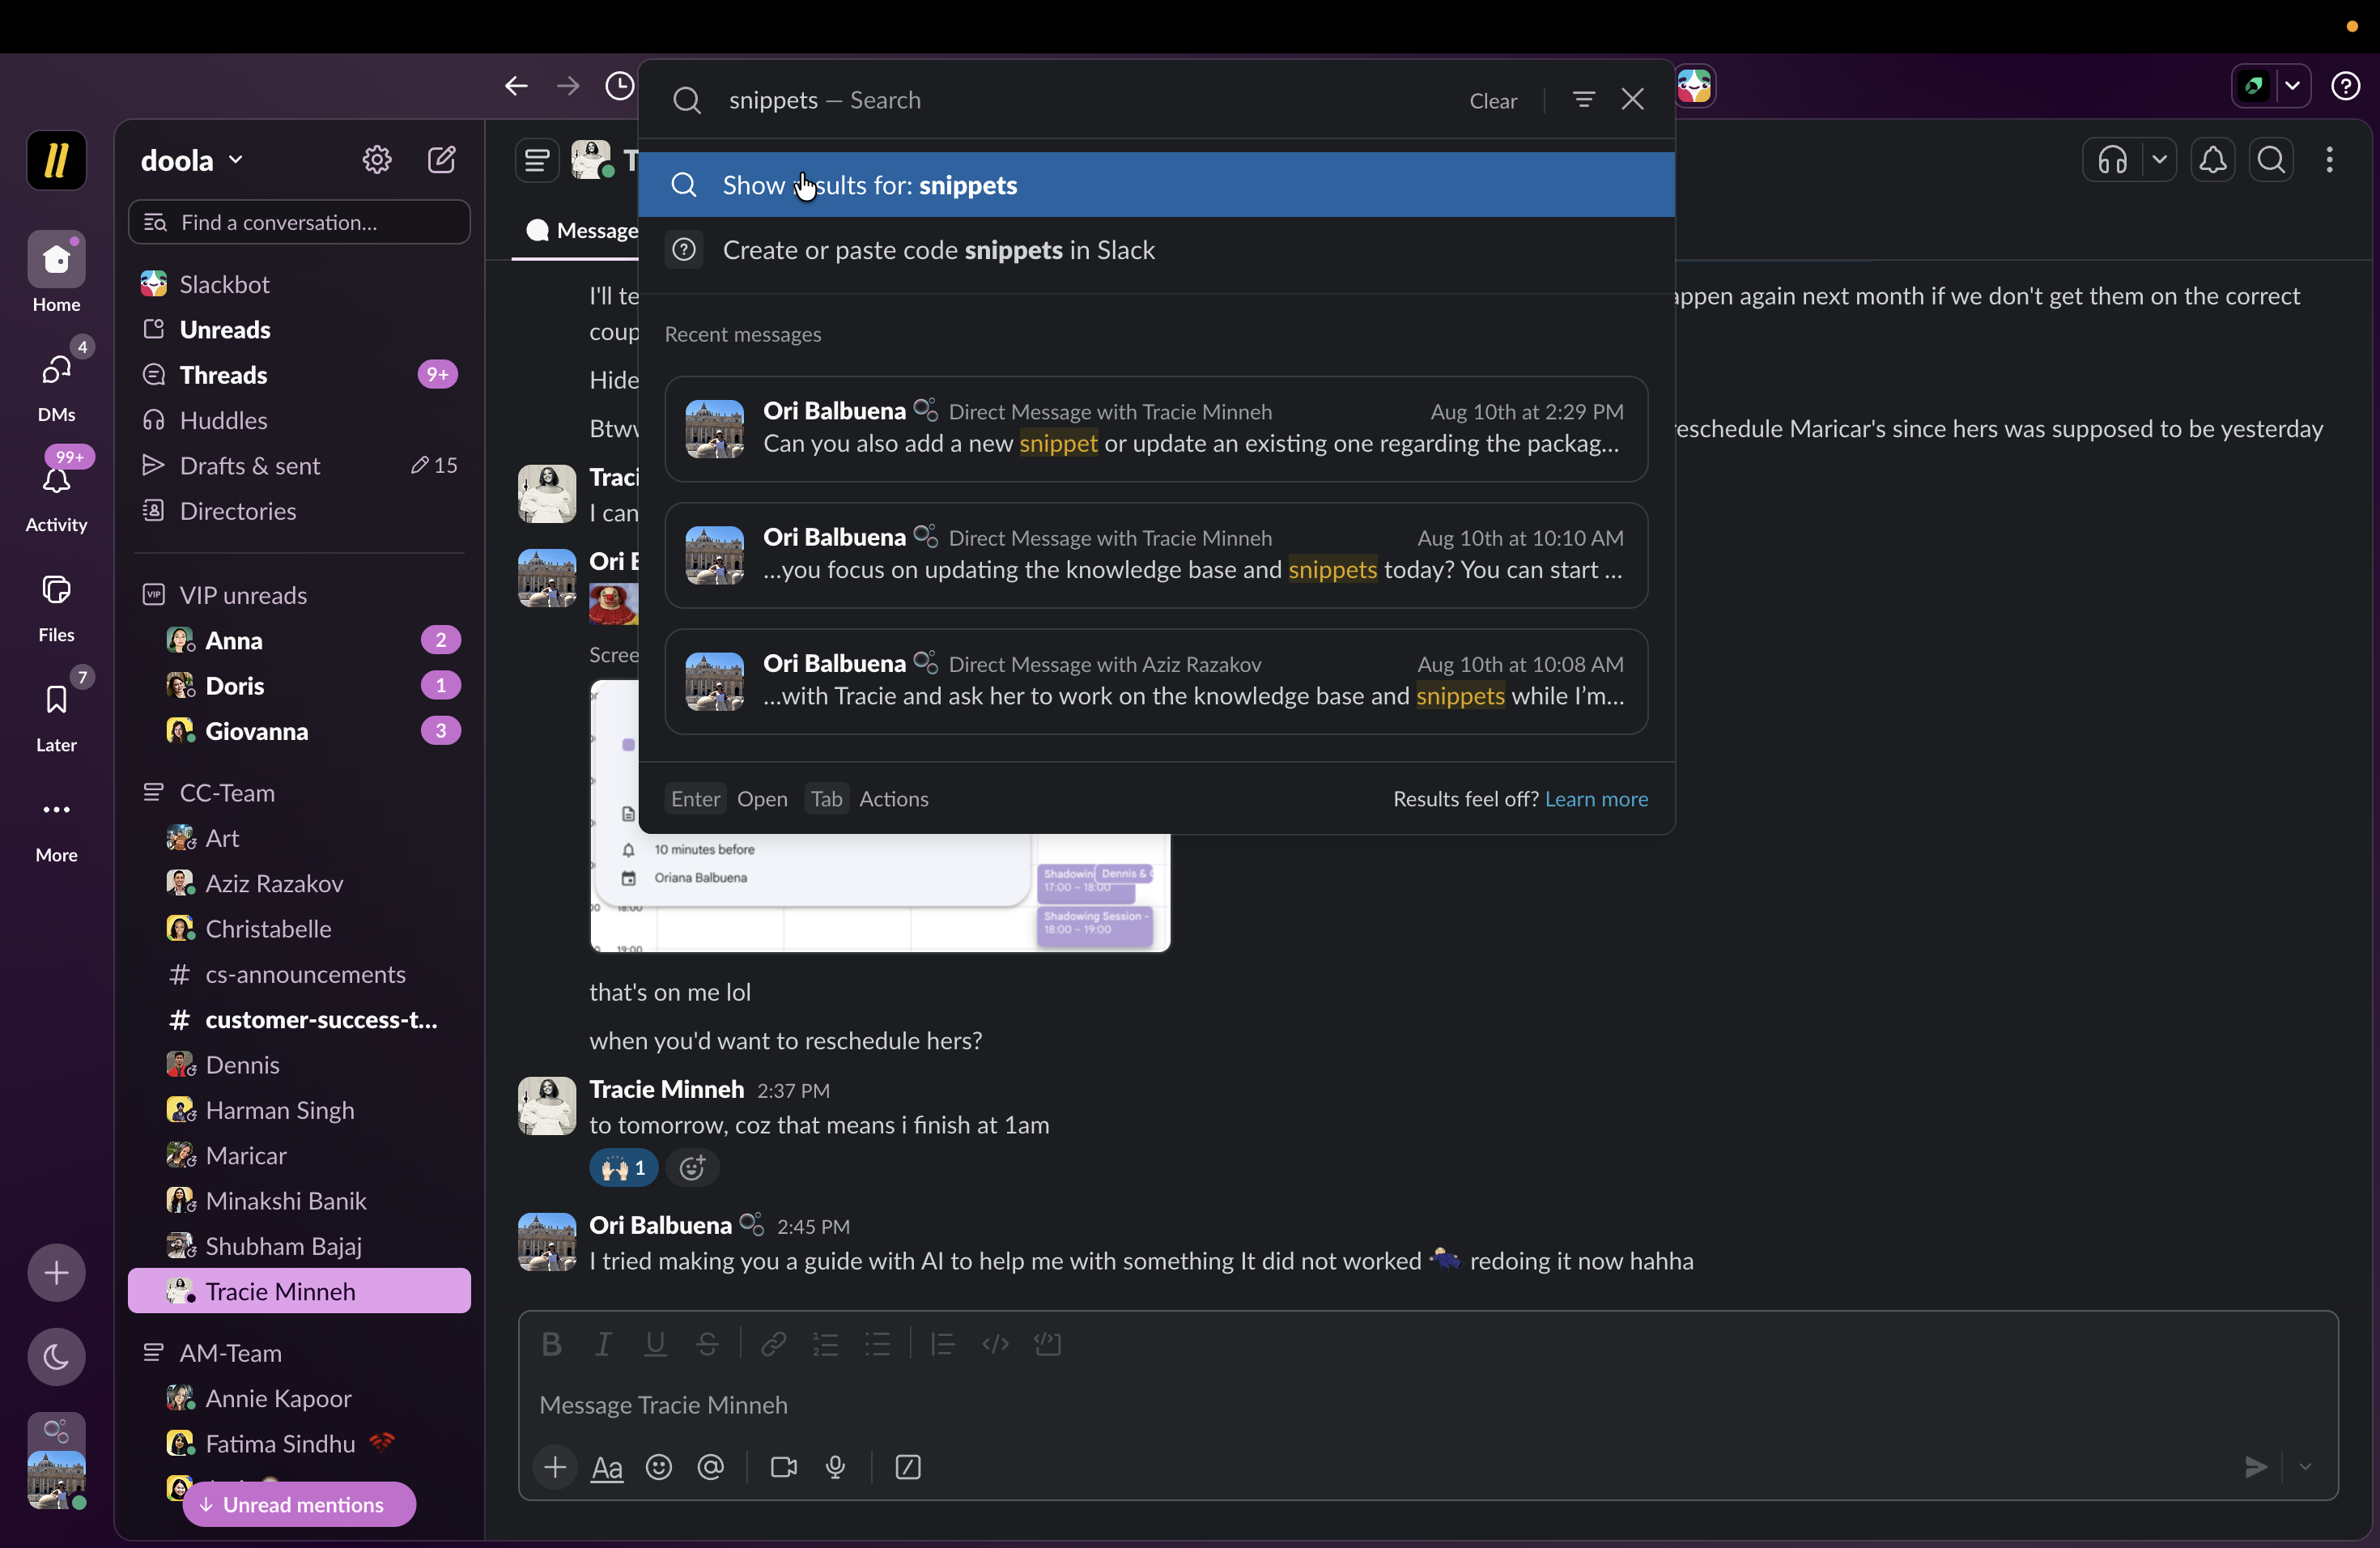Insert a mention with @ icon

(x=711, y=1467)
